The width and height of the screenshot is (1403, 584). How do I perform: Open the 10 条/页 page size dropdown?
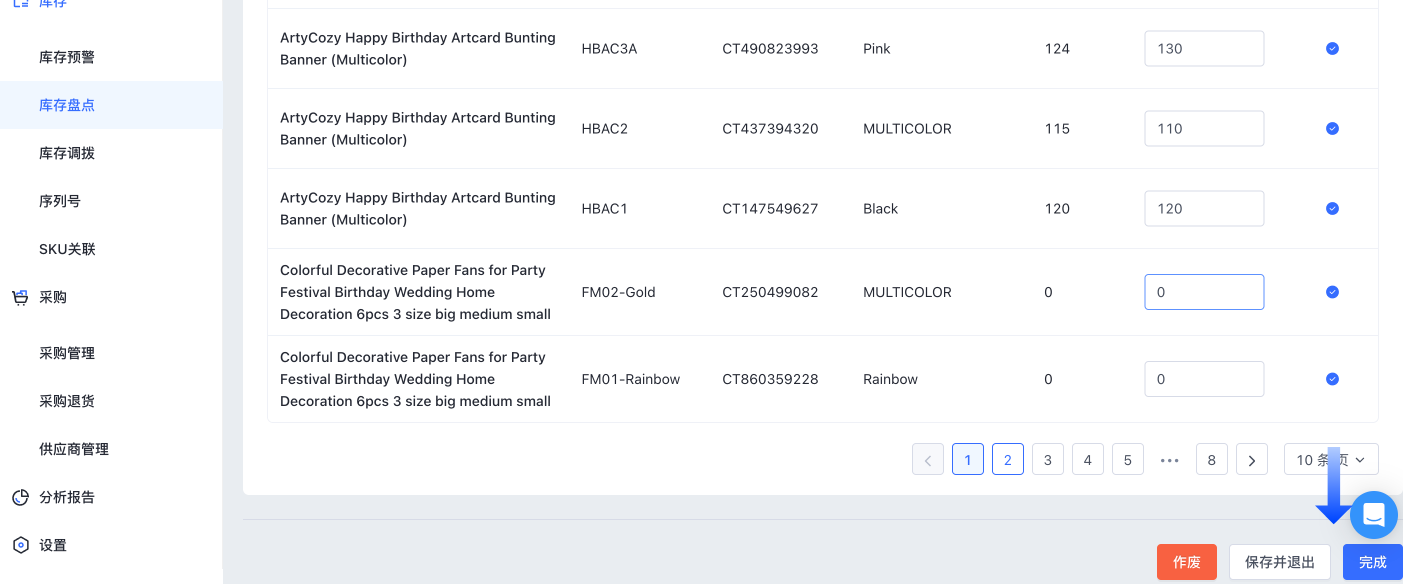coord(1331,460)
